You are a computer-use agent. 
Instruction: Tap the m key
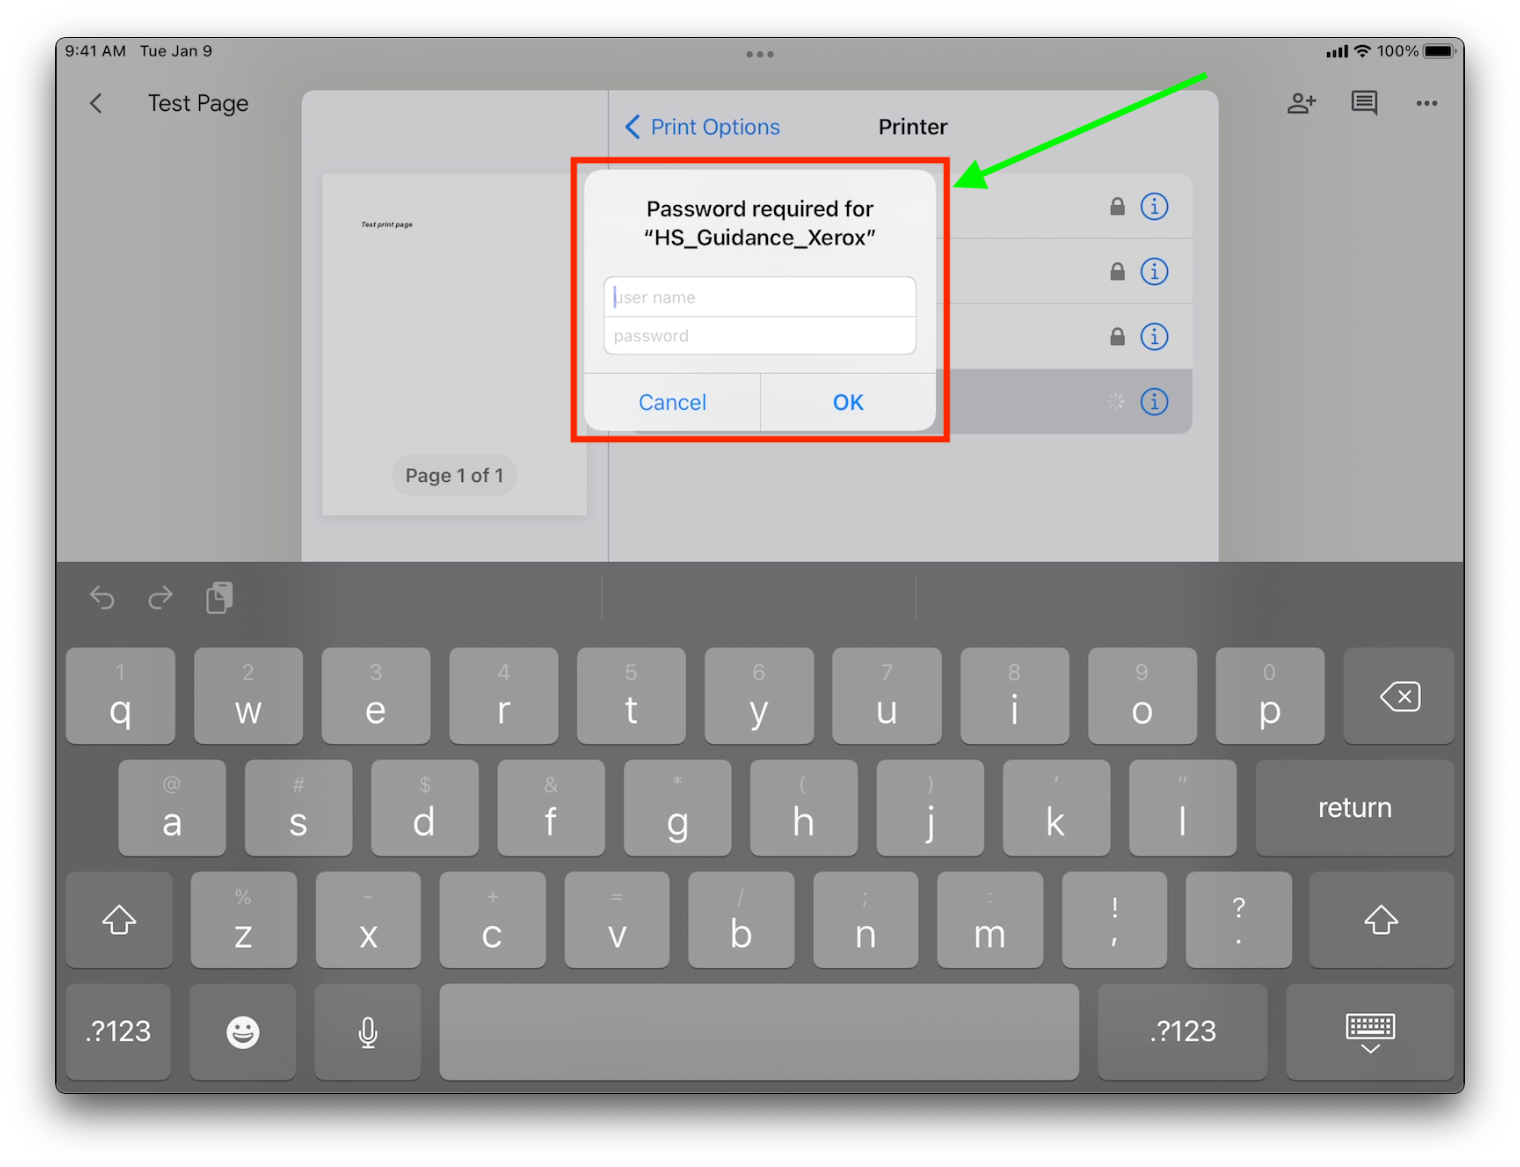[990, 920]
